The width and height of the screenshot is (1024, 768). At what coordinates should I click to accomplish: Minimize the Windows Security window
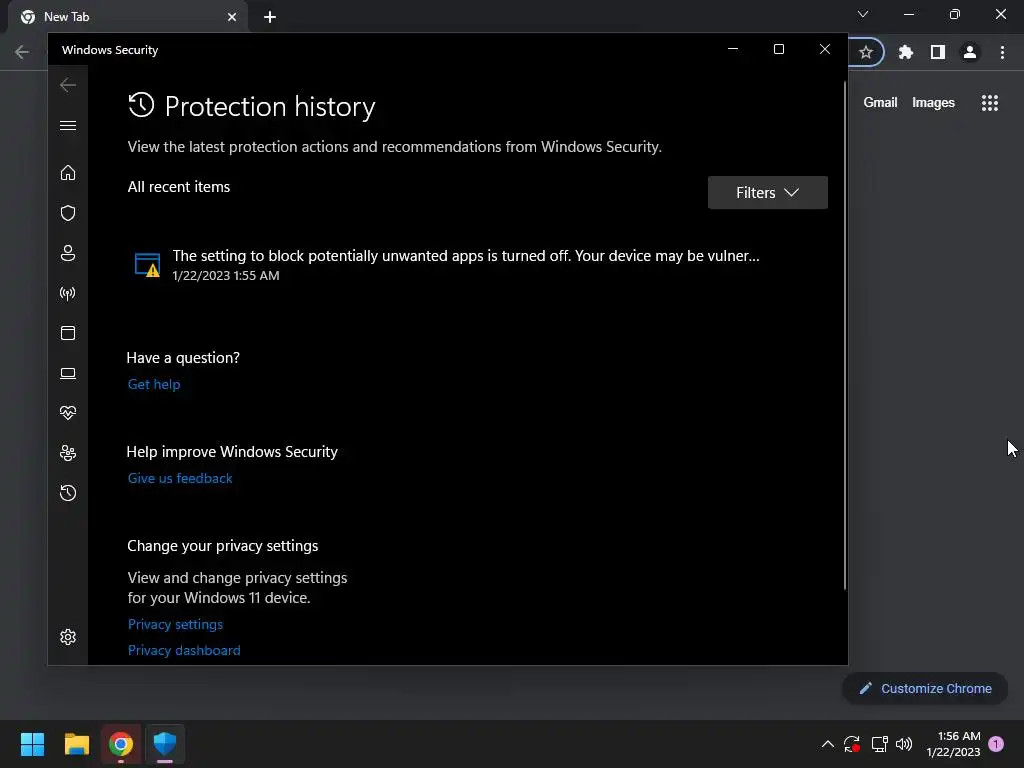coord(733,50)
